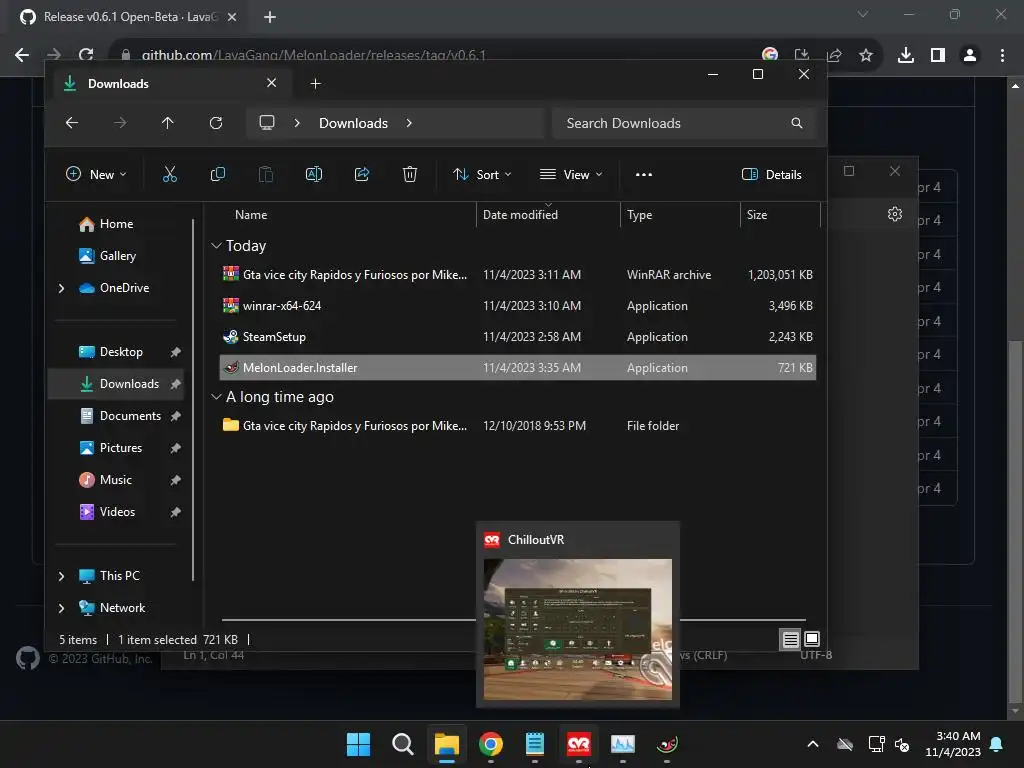Open Chrome from the taskbar

[490, 744]
